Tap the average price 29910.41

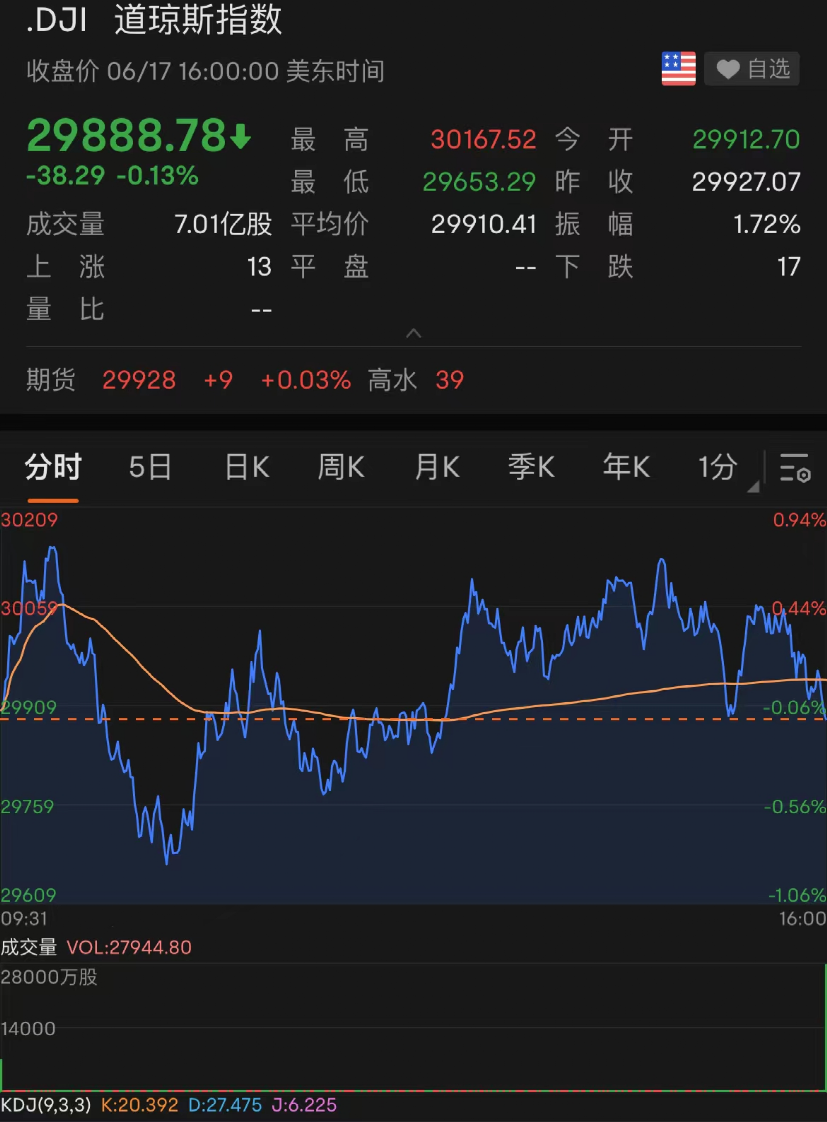point(484,225)
